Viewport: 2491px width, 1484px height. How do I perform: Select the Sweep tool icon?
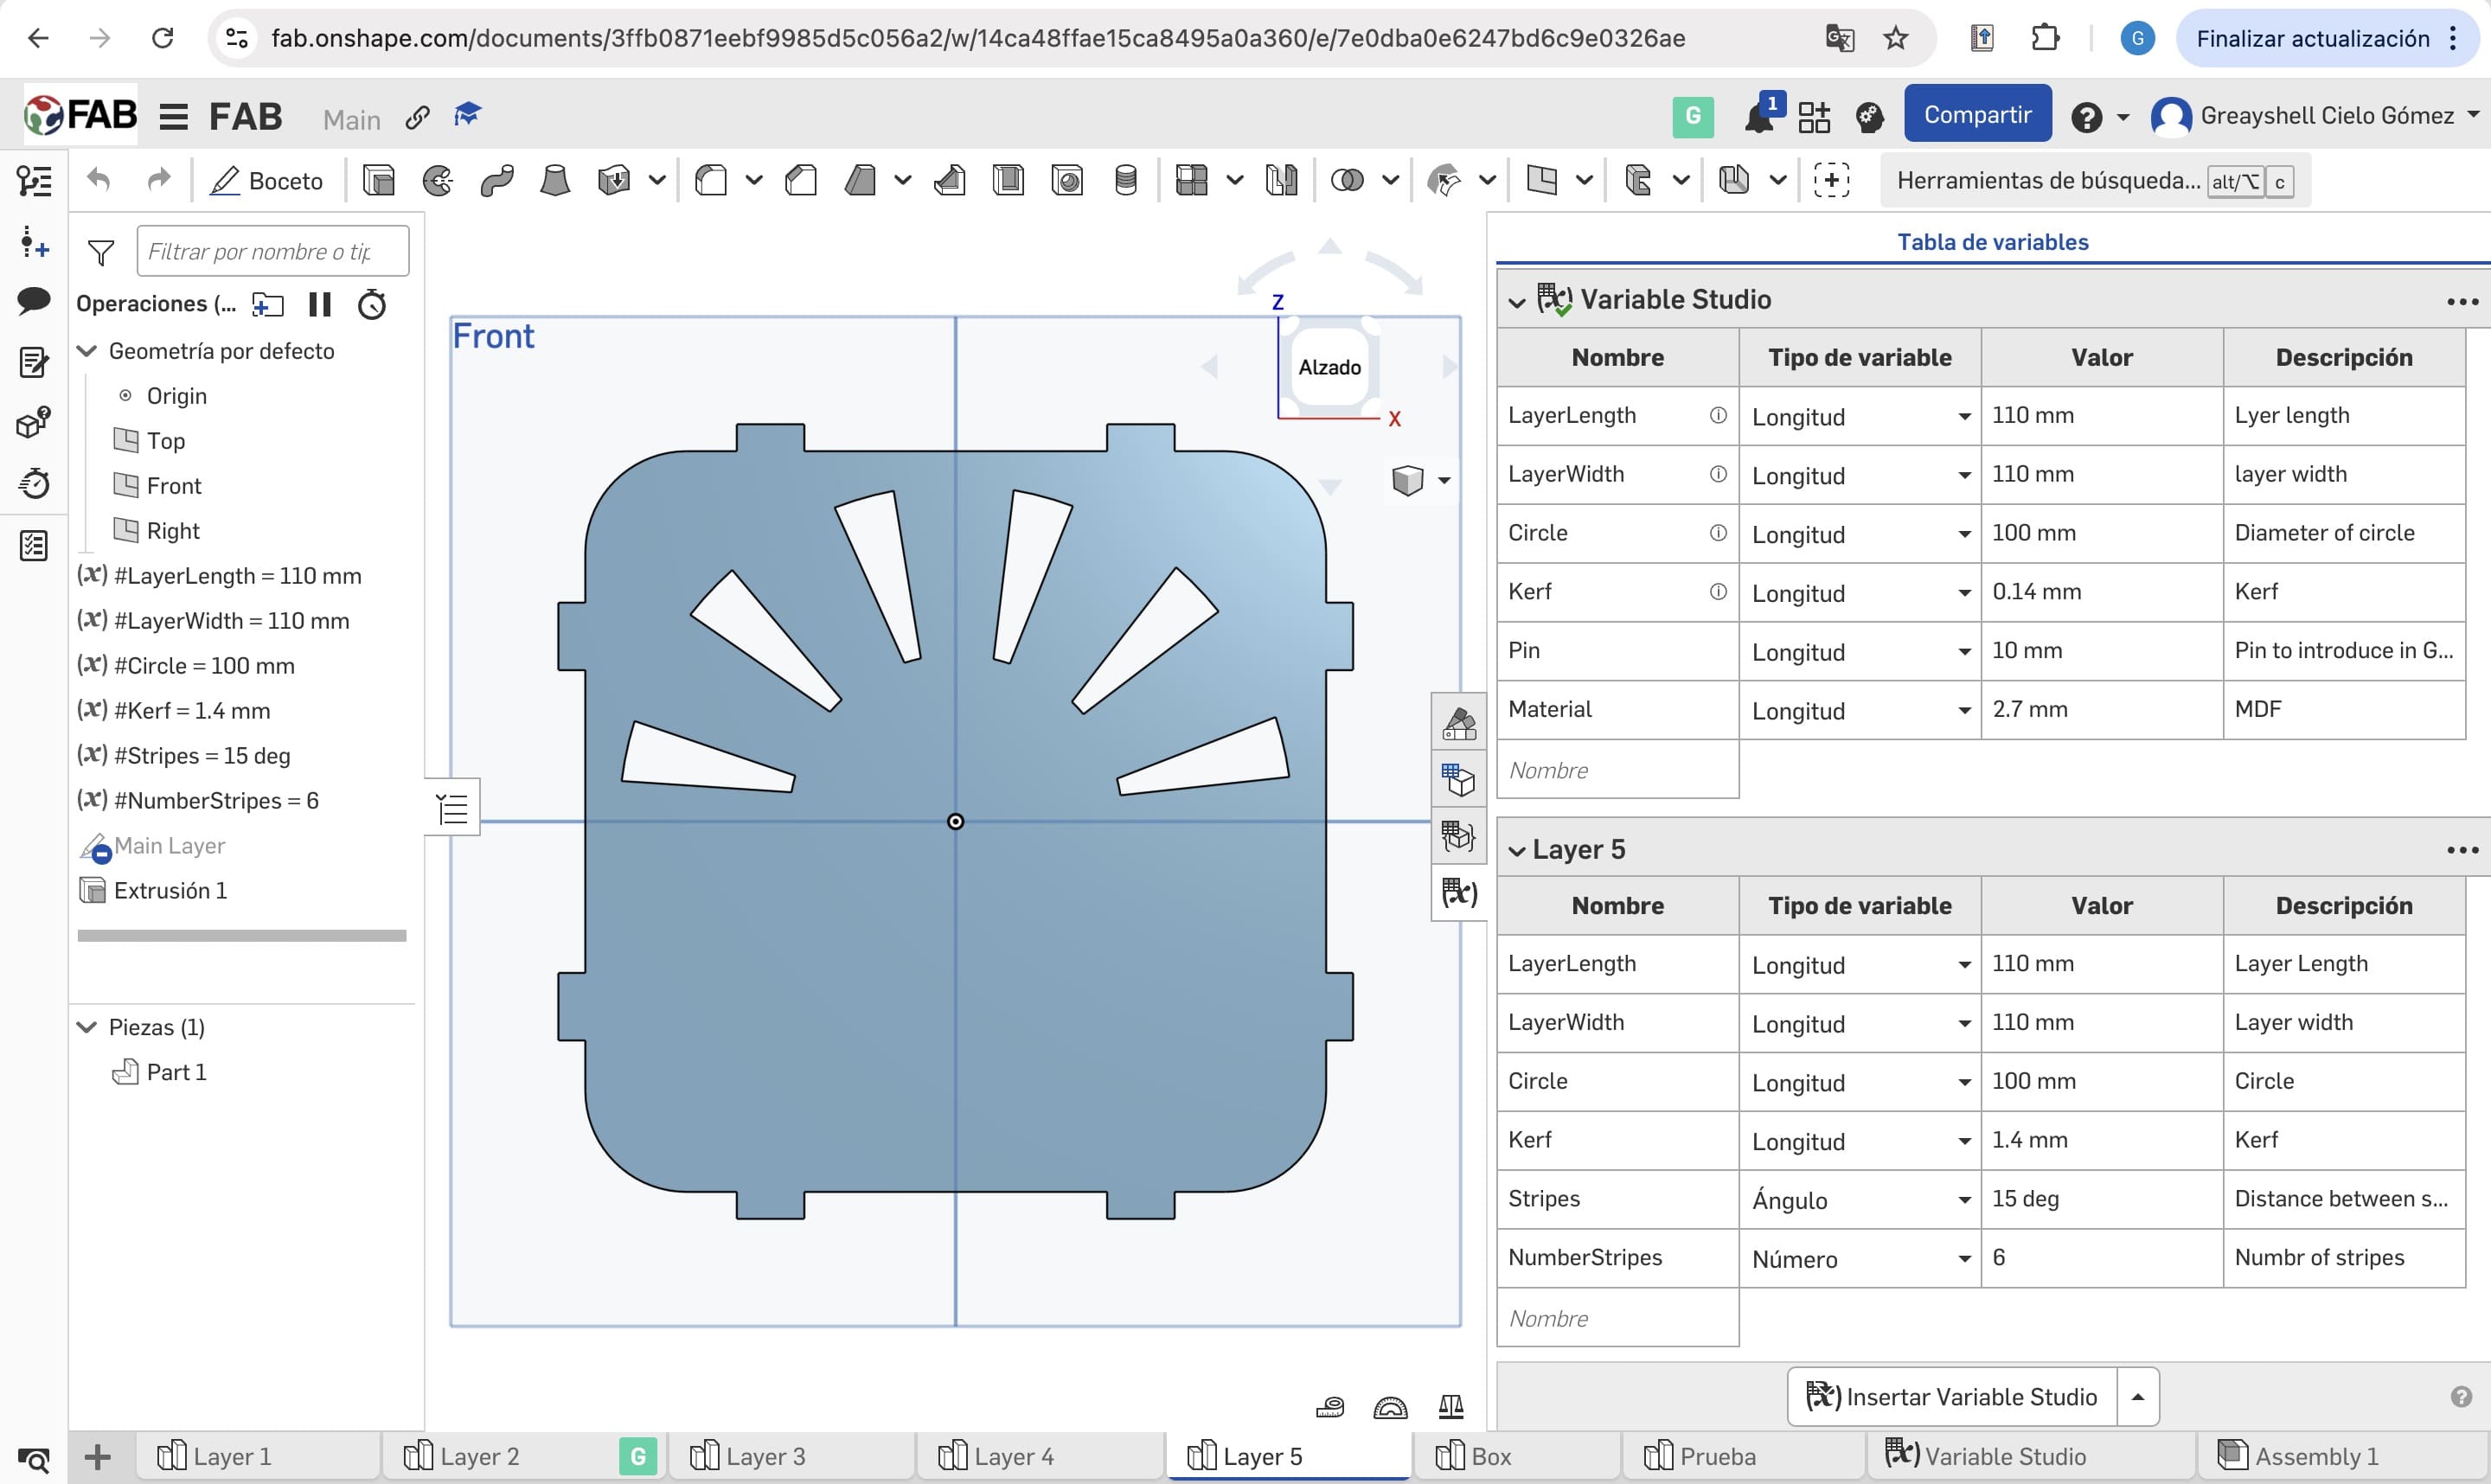coord(496,181)
